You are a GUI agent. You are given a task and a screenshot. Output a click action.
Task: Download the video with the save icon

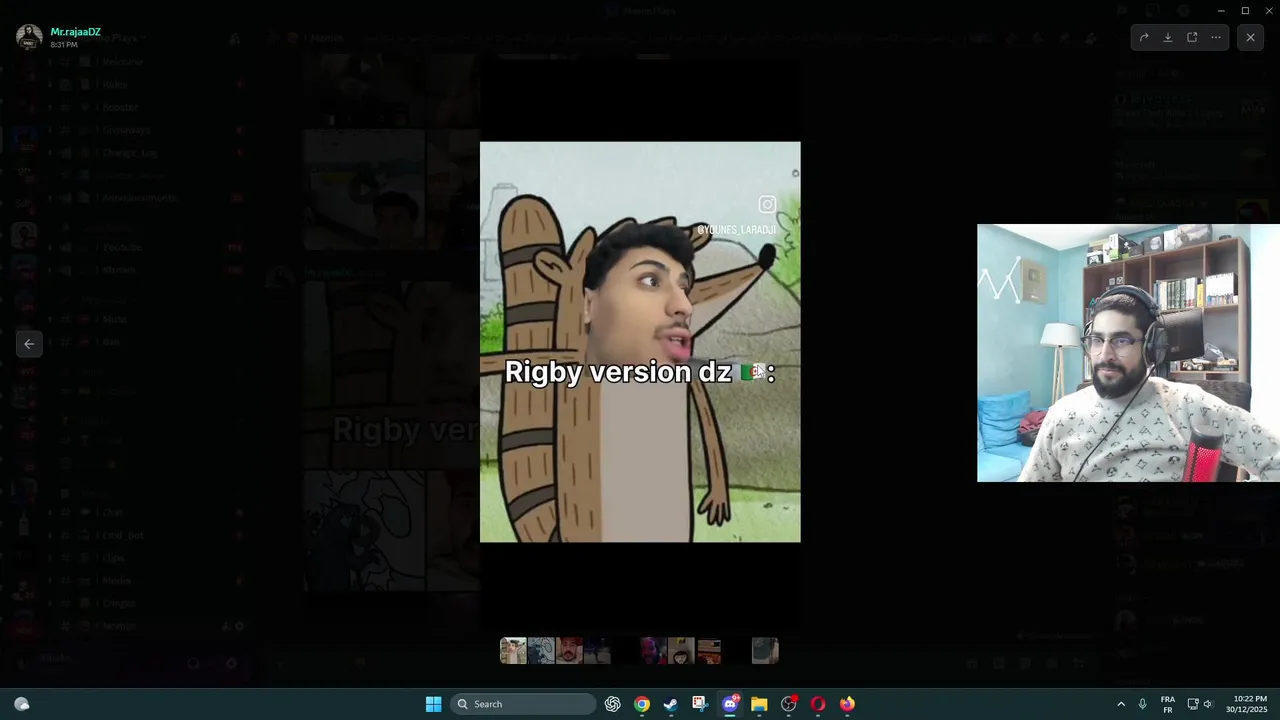1168,37
